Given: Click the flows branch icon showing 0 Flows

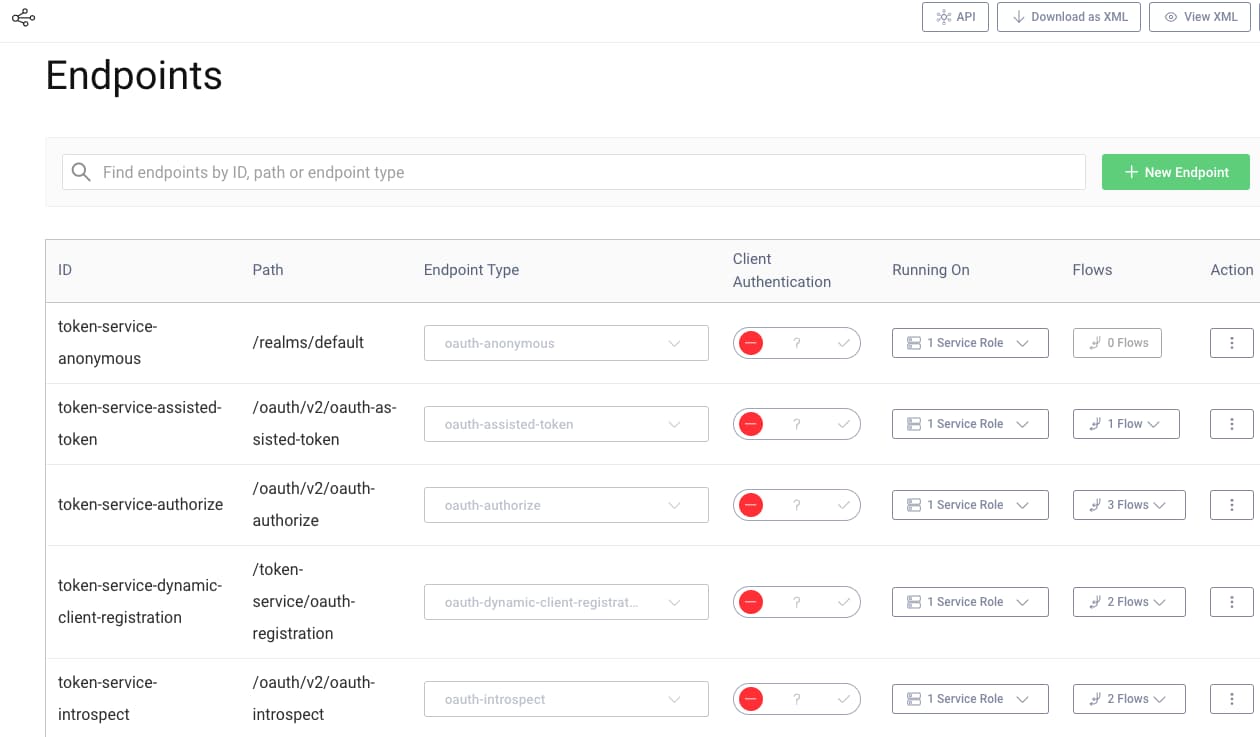Looking at the screenshot, I should pos(1097,343).
